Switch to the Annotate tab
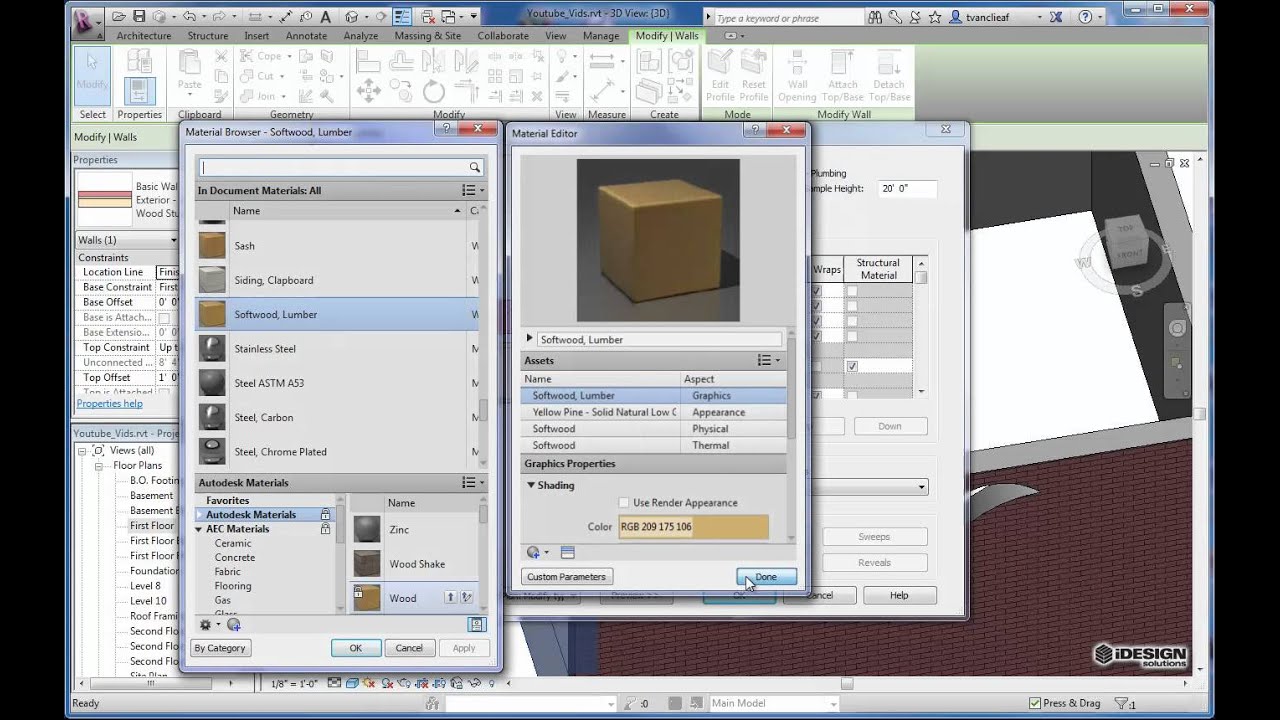The image size is (1280, 720). tap(306, 36)
